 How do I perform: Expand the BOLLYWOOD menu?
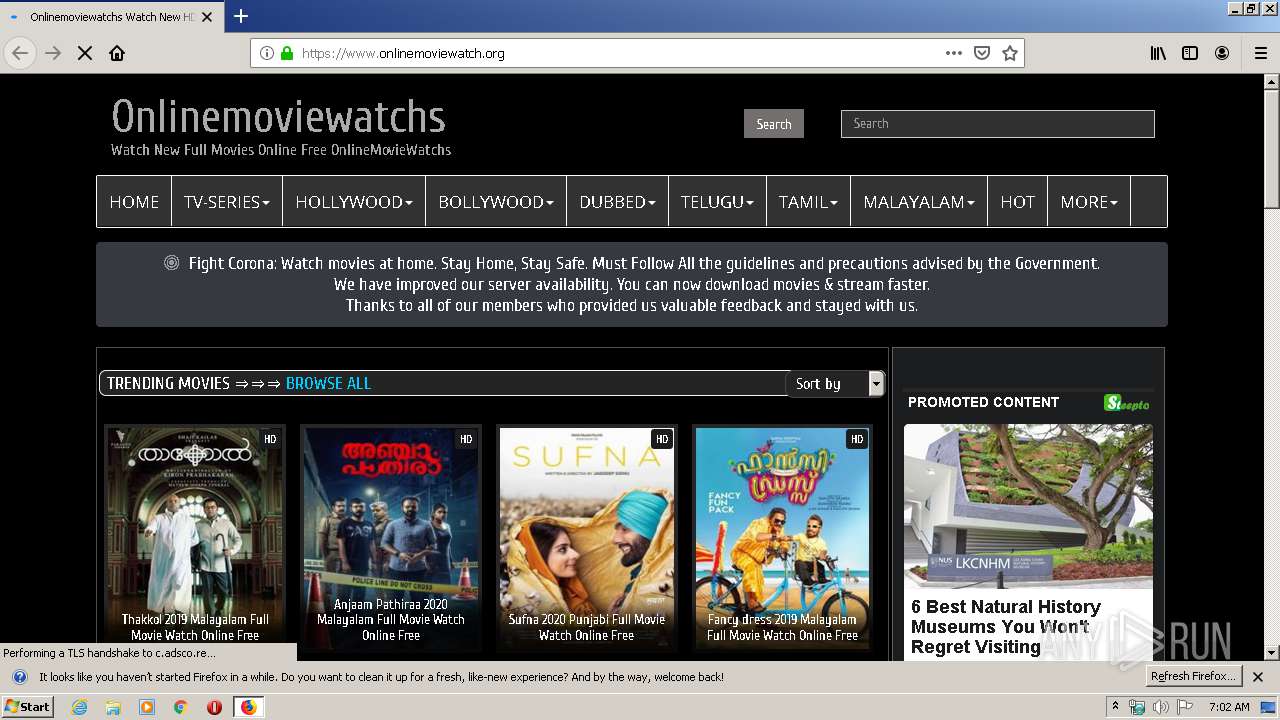pyautogui.click(x=496, y=202)
